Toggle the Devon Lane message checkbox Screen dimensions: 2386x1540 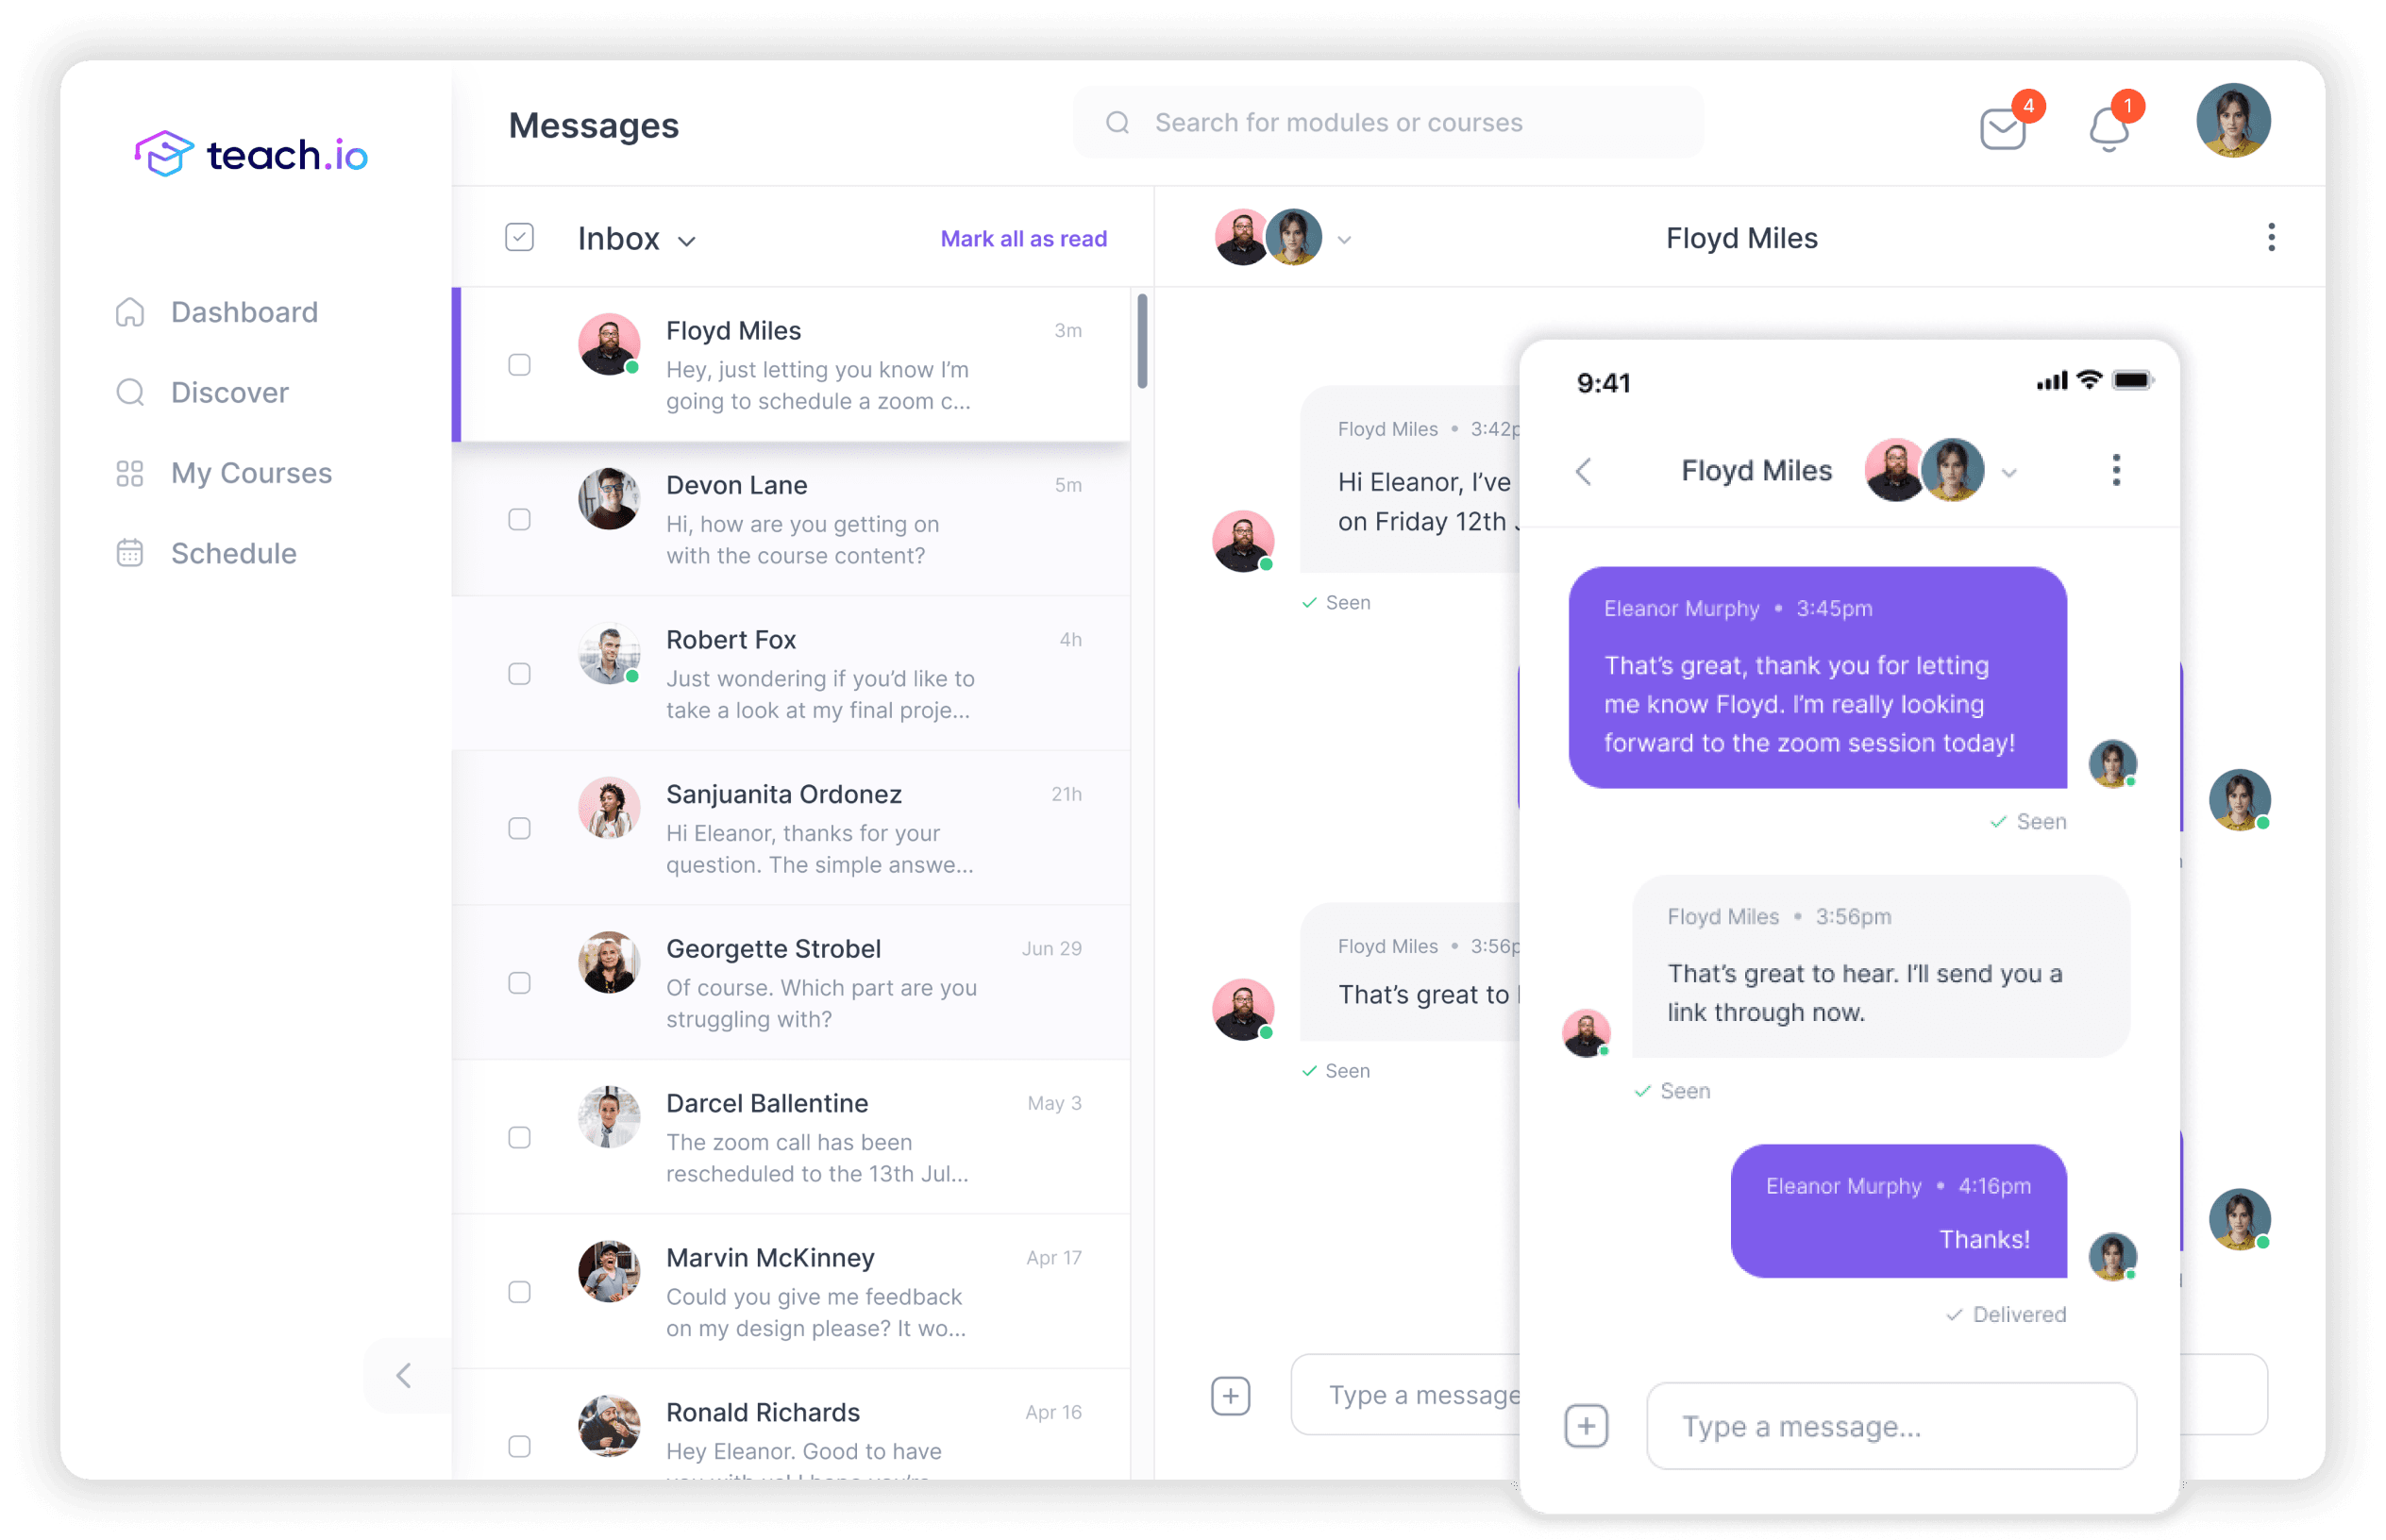[518, 518]
